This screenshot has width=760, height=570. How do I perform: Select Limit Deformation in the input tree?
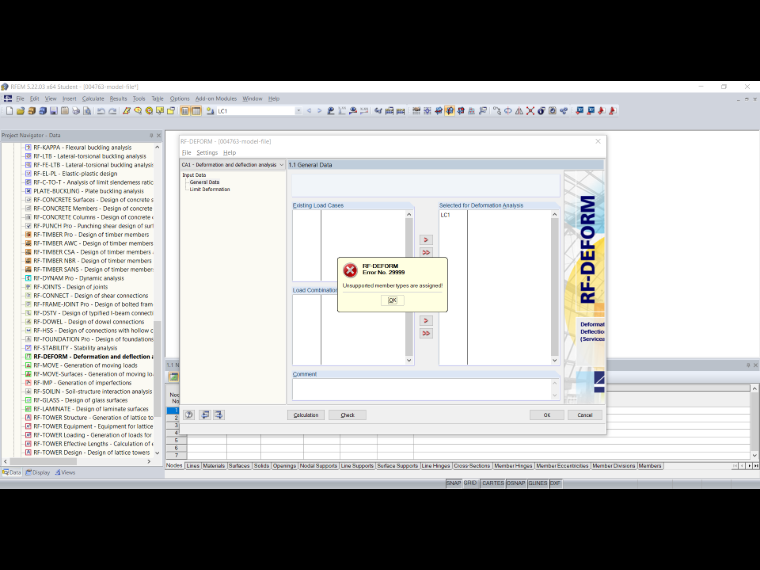[x=210, y=190]
